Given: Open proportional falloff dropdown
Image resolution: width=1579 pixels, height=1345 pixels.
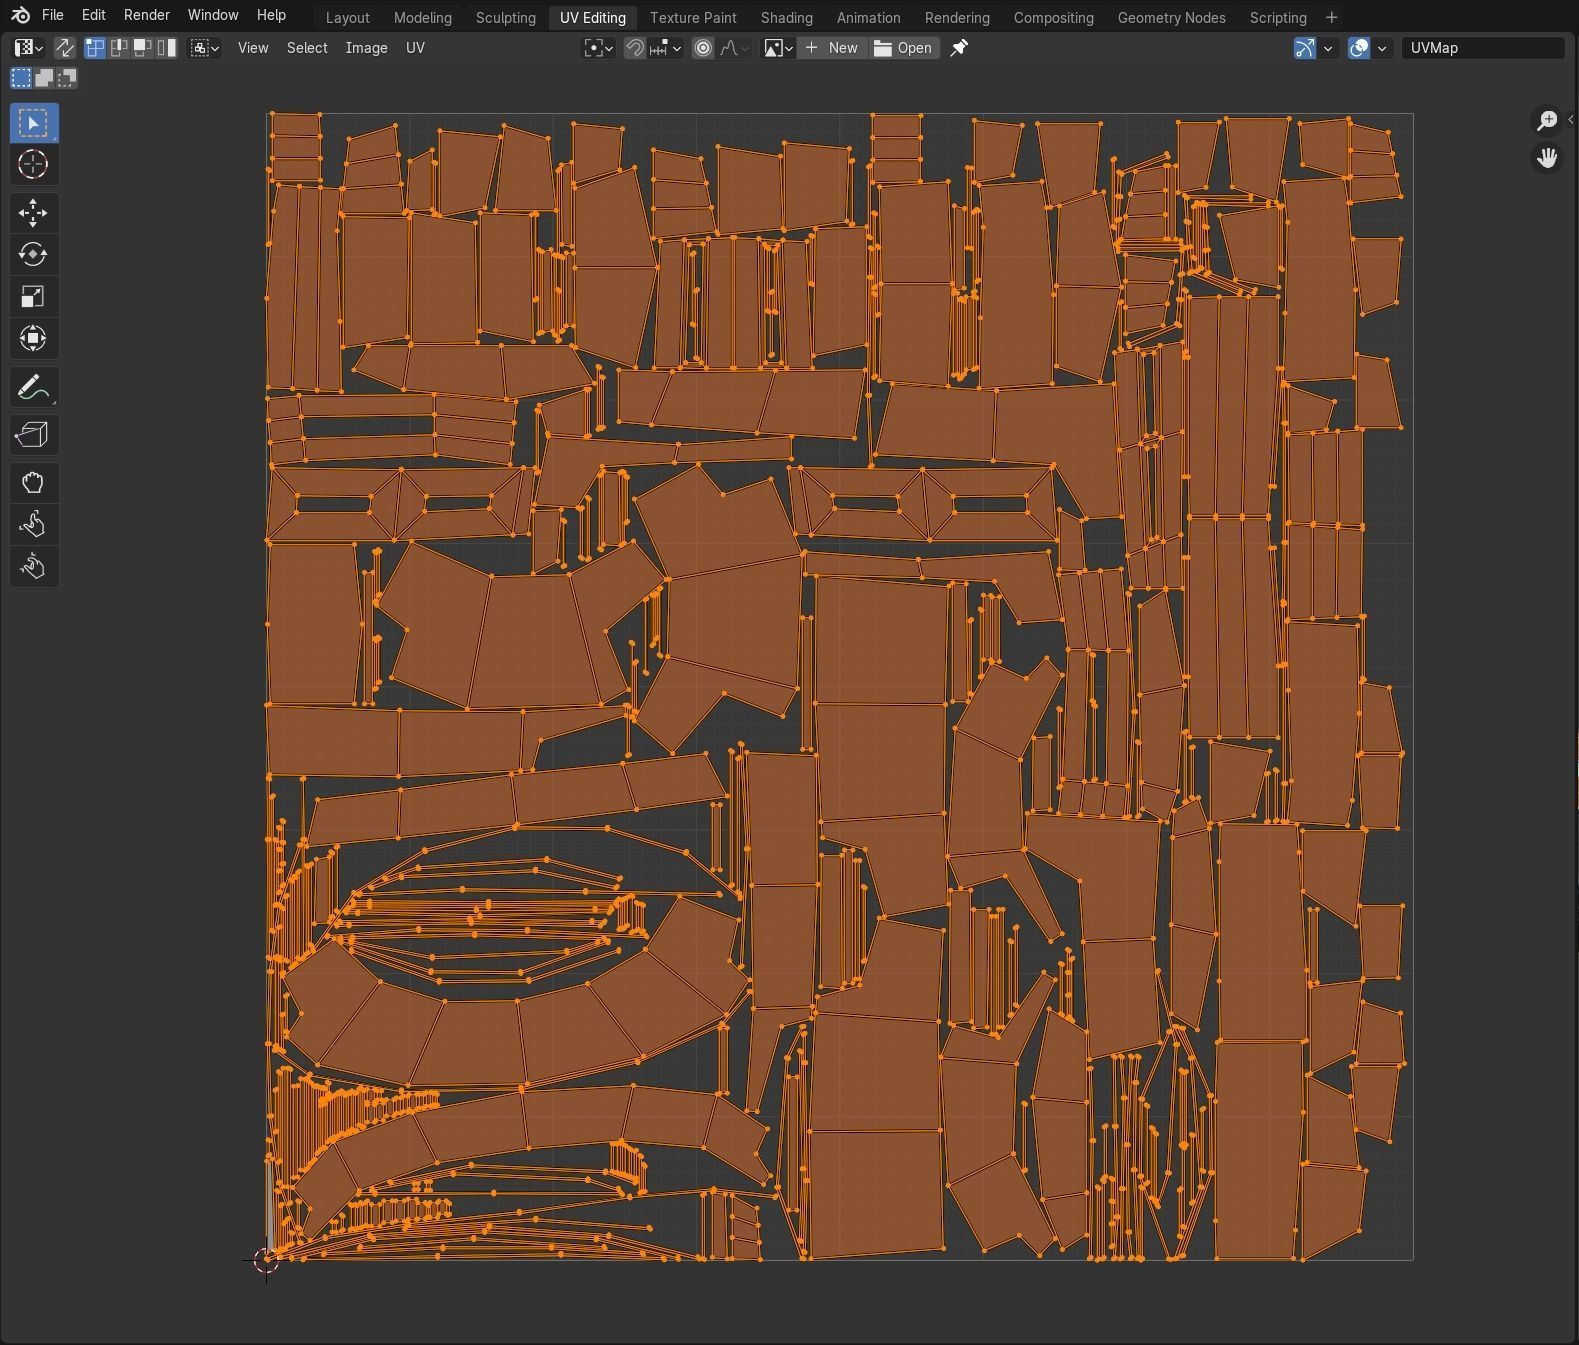Looking at the screenshot, I should pos(734,48).
